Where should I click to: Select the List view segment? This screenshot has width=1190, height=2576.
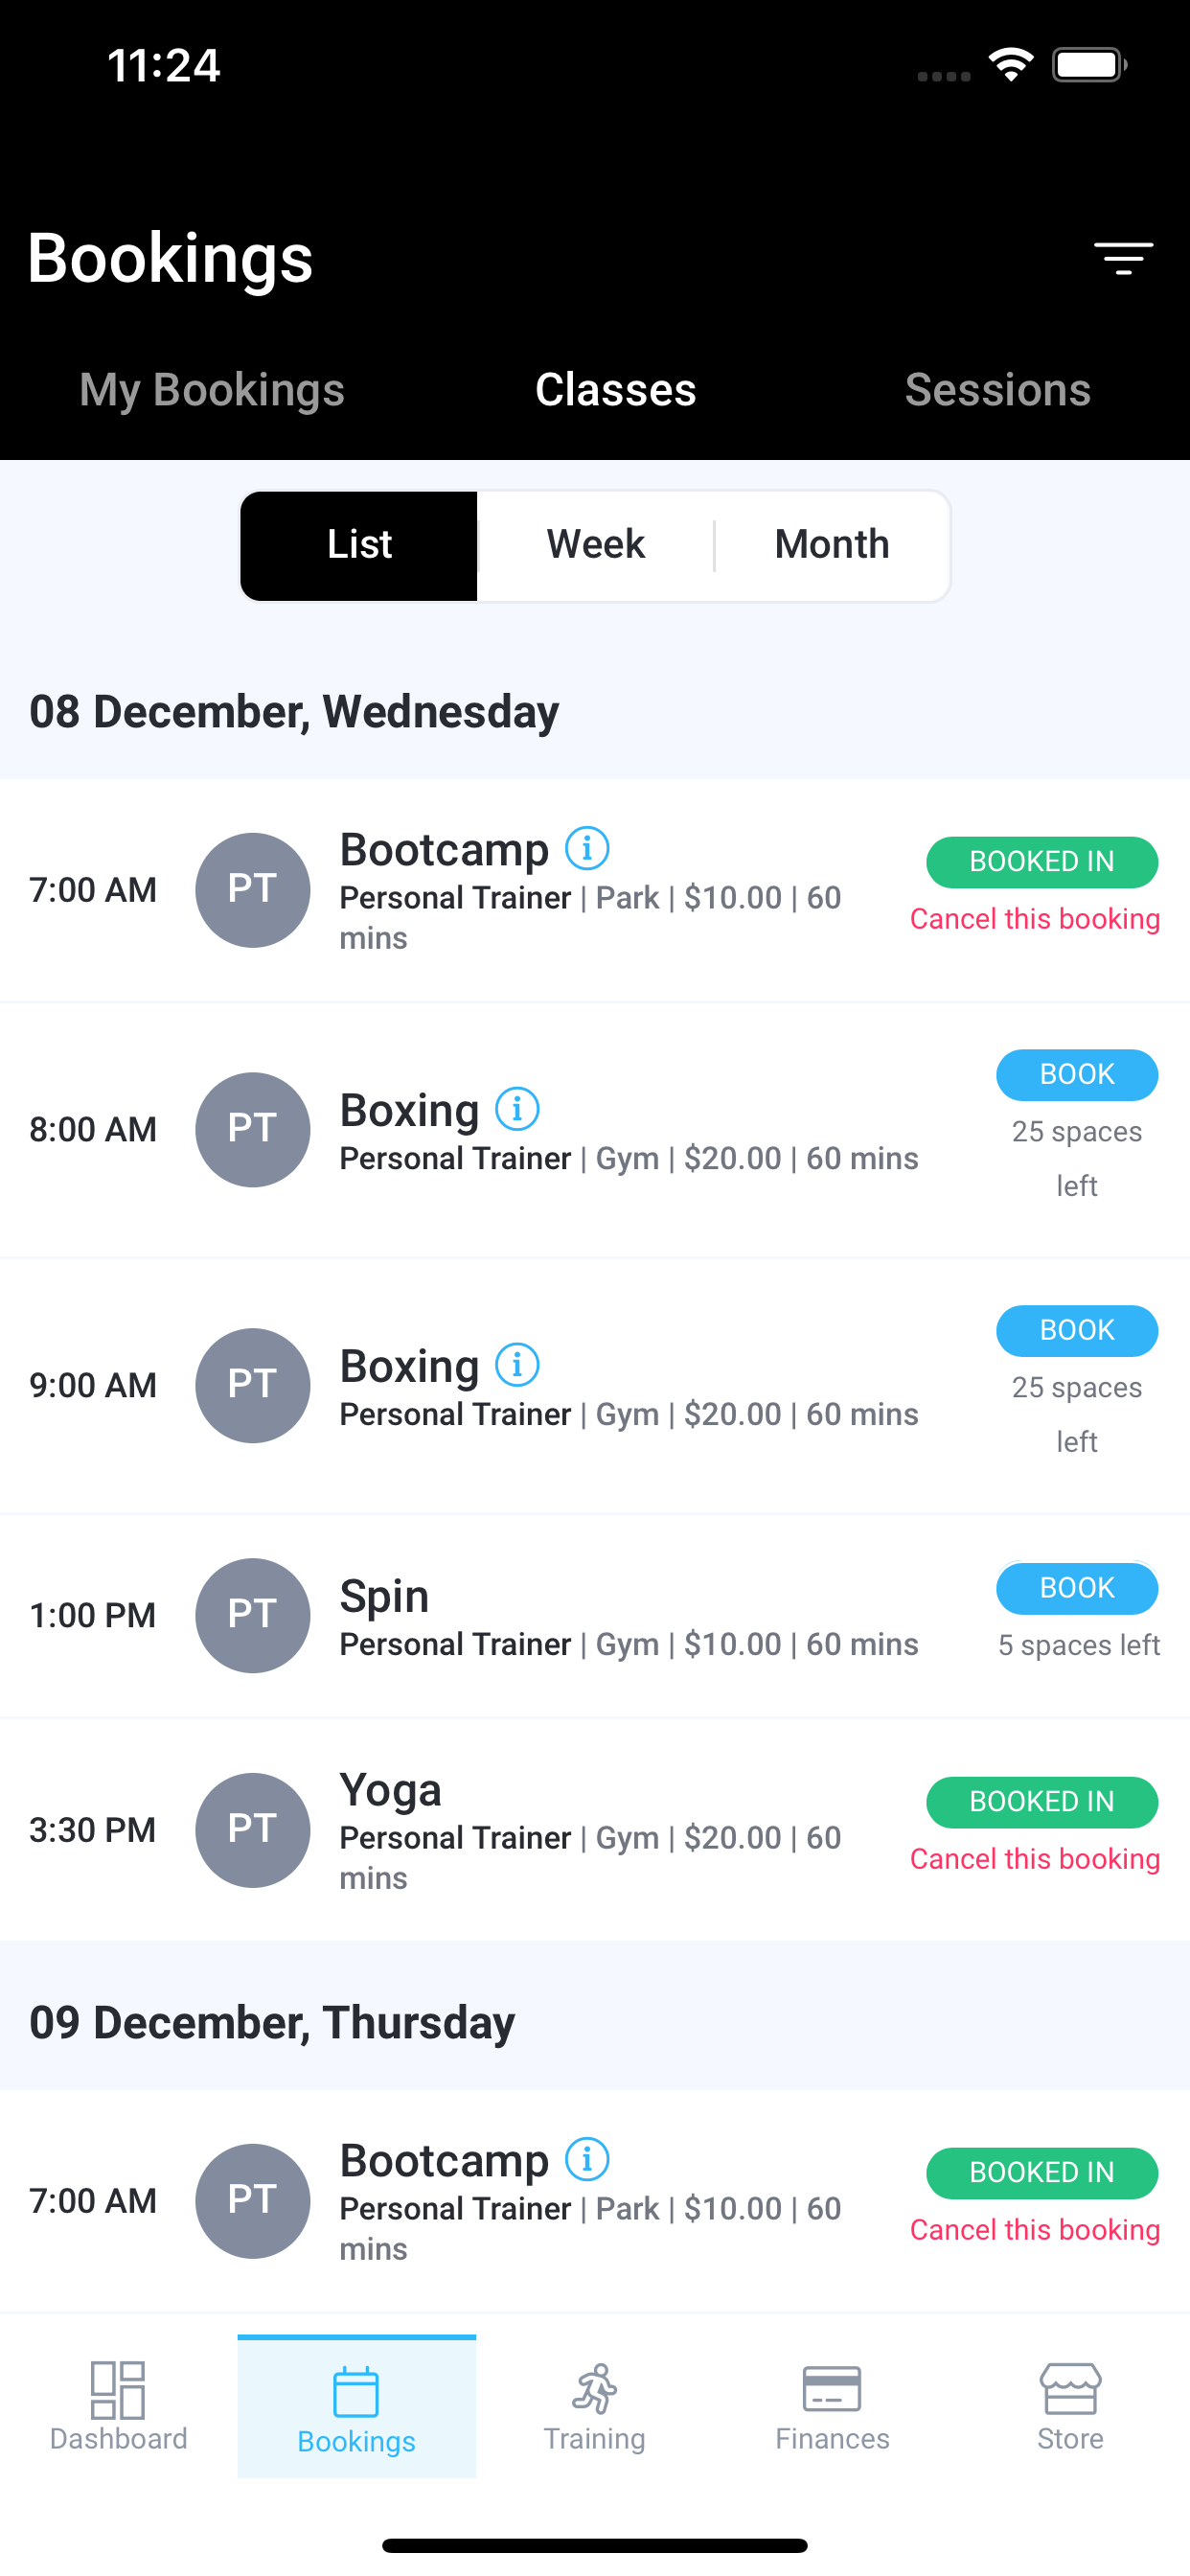click(x=359, y=545)
